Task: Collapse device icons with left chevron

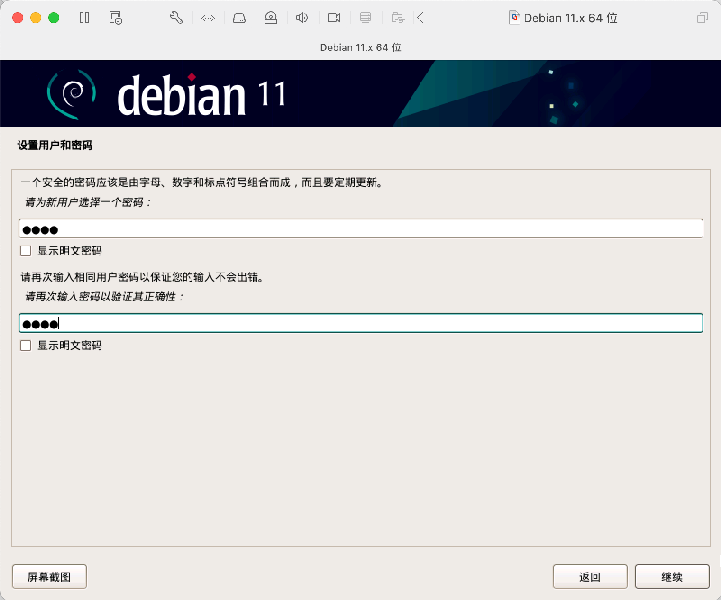Action: [420, 18]
